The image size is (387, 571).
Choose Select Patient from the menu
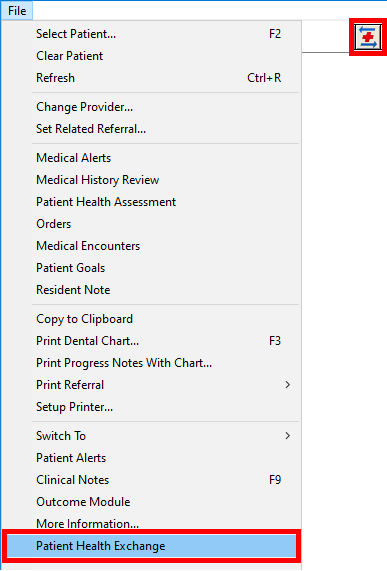click(x=151, y=34)
